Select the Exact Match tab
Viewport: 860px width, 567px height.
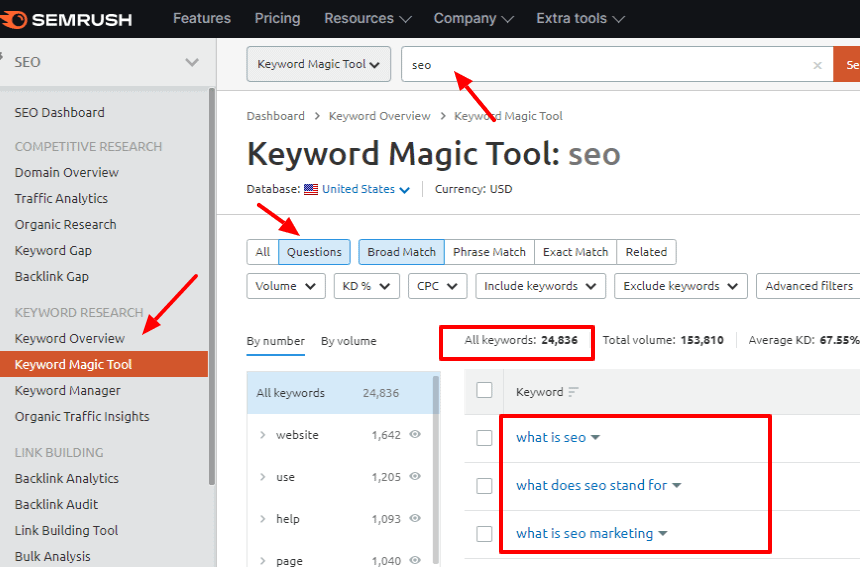click(x=575, y=252)
